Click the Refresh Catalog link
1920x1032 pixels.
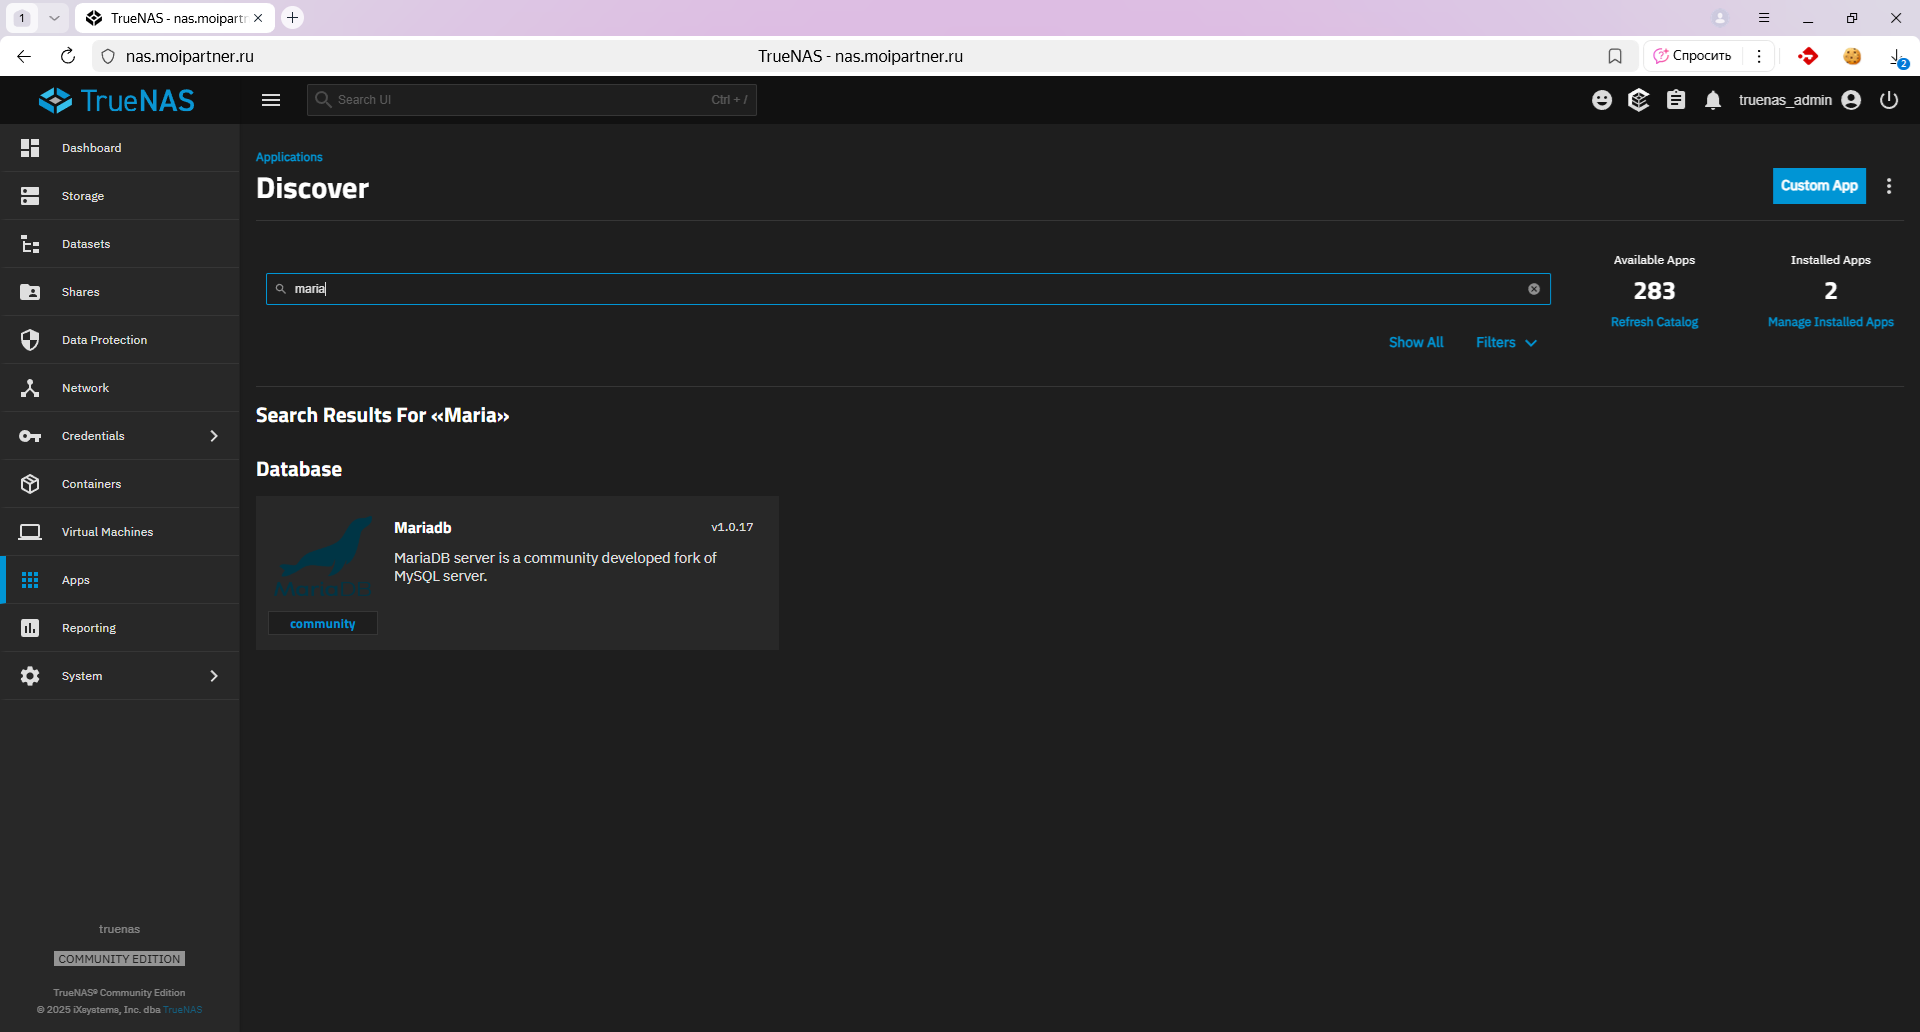[x=1654, y=322]
